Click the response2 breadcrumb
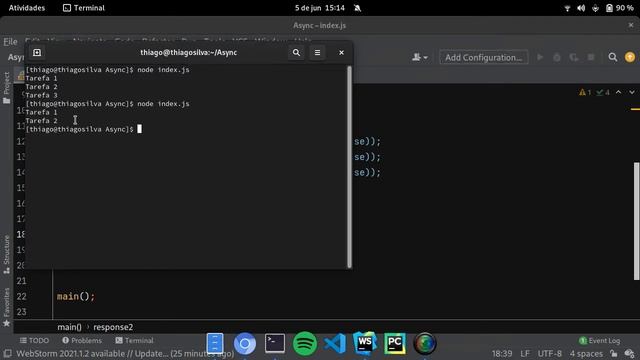This screenshot has width=640, height=360. click(x=113, y=327)
